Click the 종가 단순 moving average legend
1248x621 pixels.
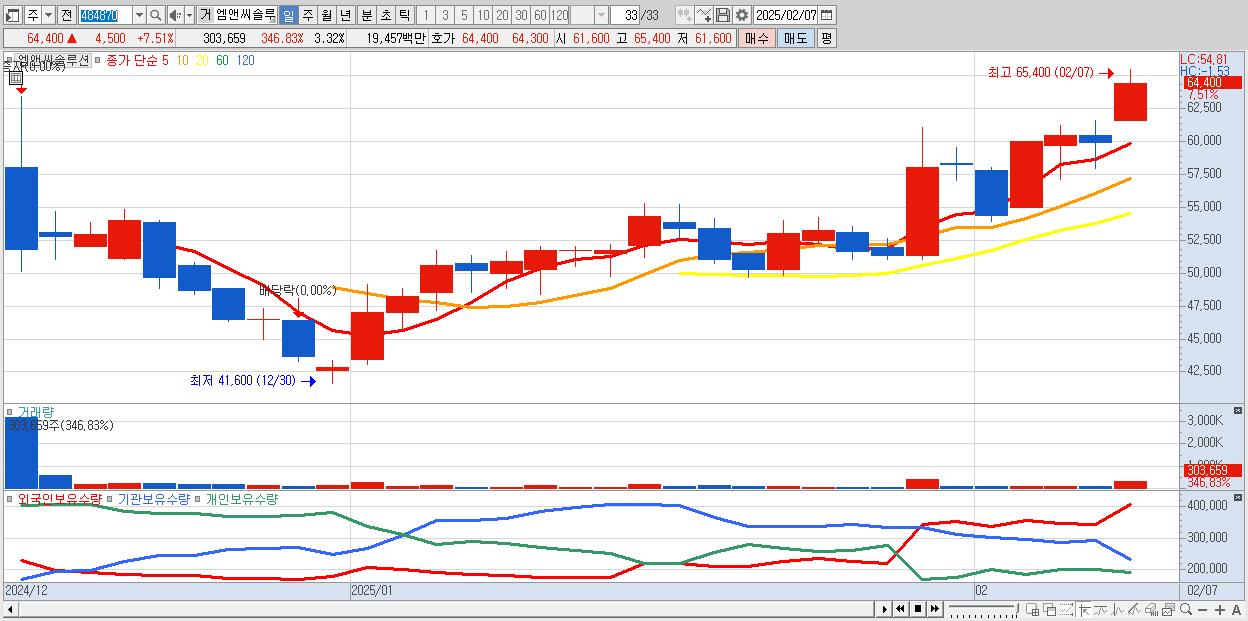(132, 61)
